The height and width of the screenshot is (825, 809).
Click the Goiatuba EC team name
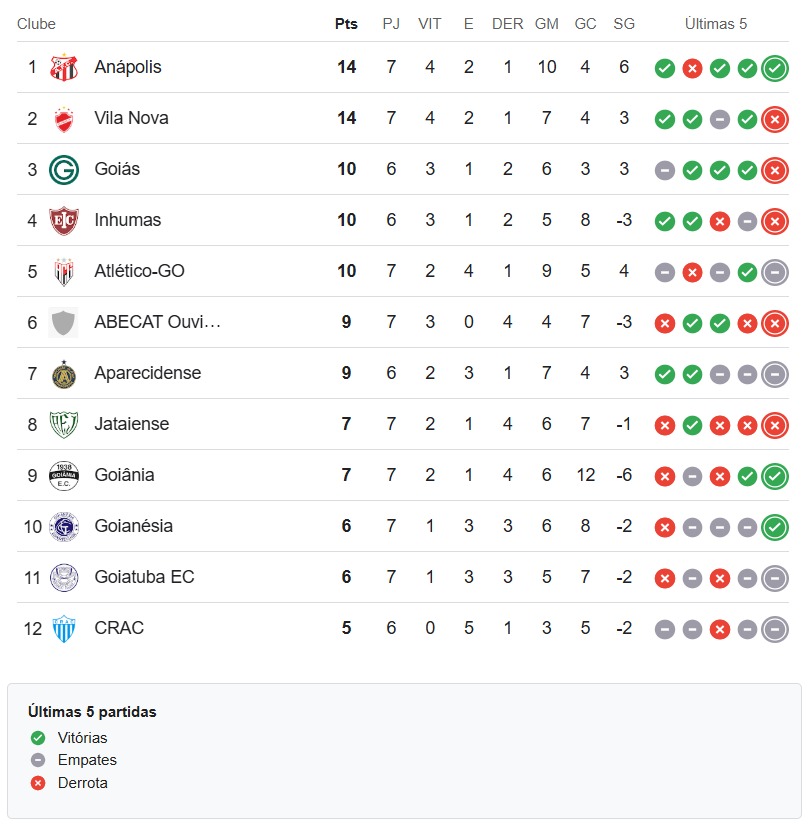(x=144, y=577)
